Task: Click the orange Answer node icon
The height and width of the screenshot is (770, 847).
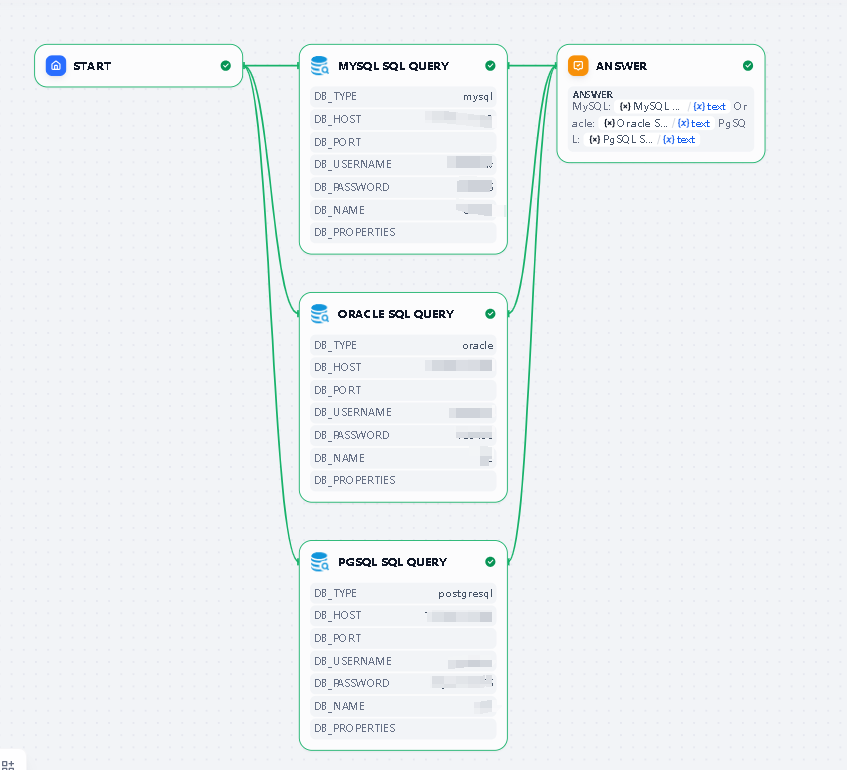Action: tap(578, 66)
